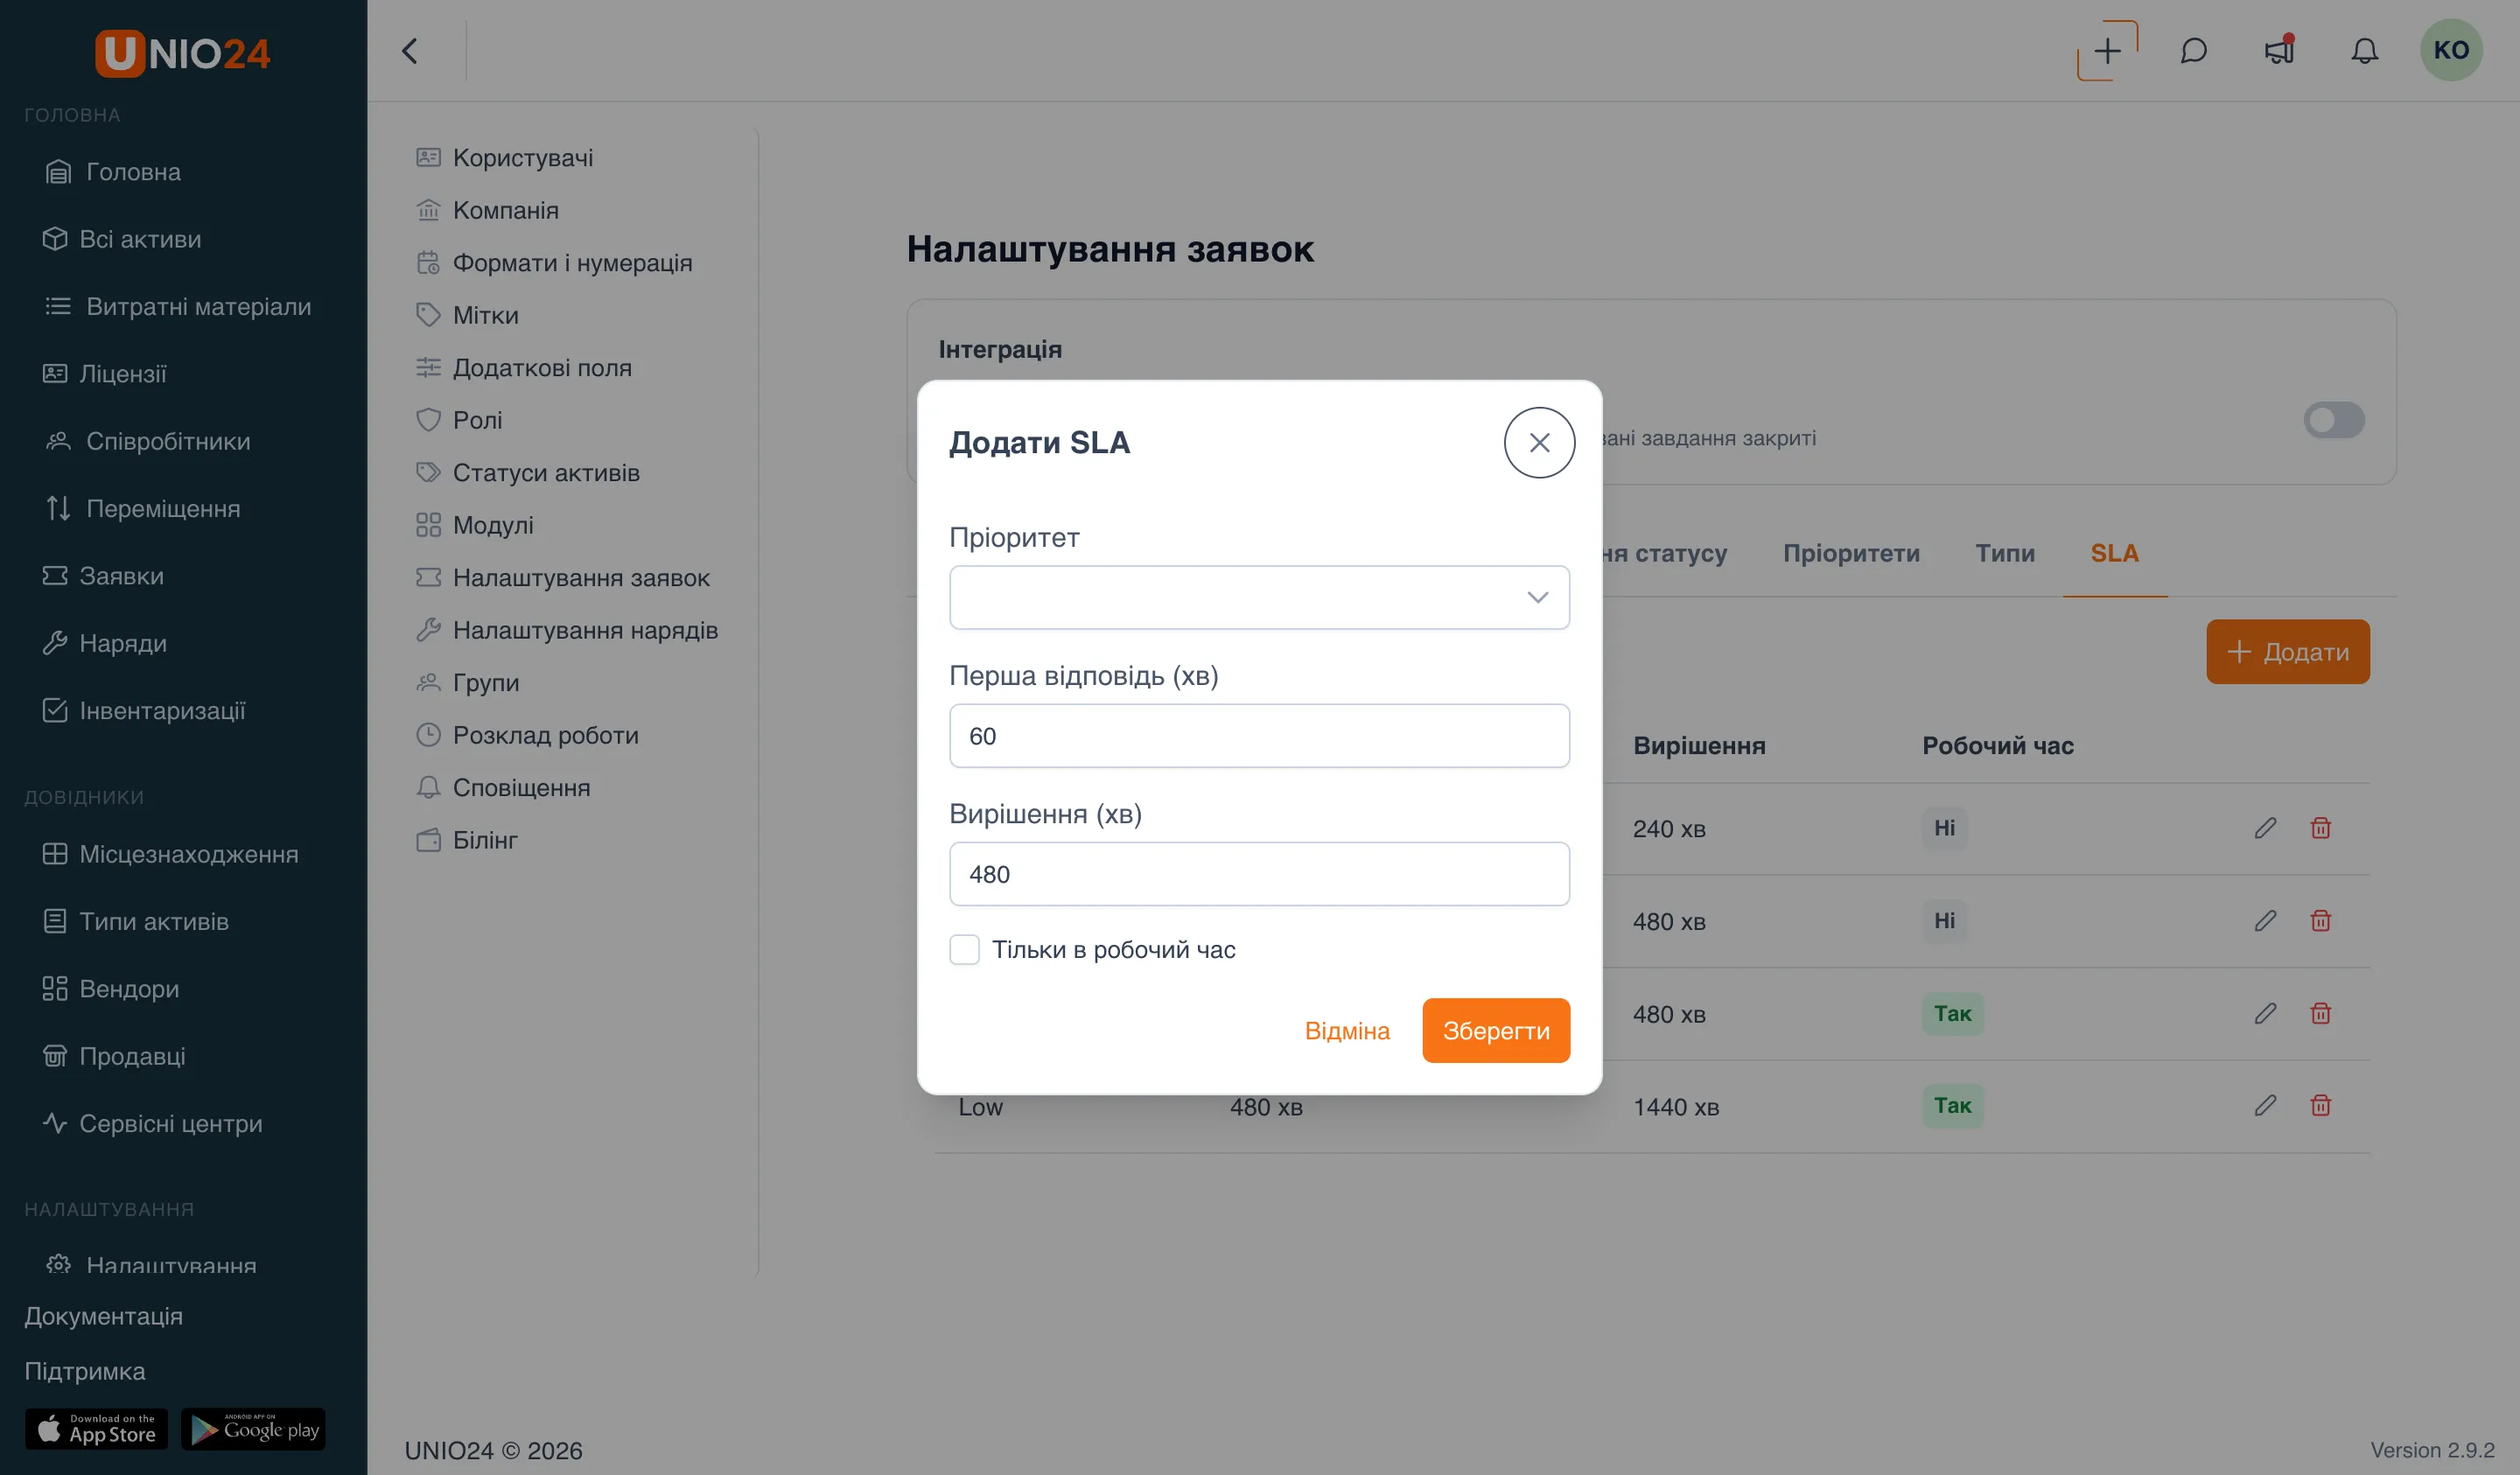
Task: Go to Місцезнаходження in sidebar
Action: (170, 854)
